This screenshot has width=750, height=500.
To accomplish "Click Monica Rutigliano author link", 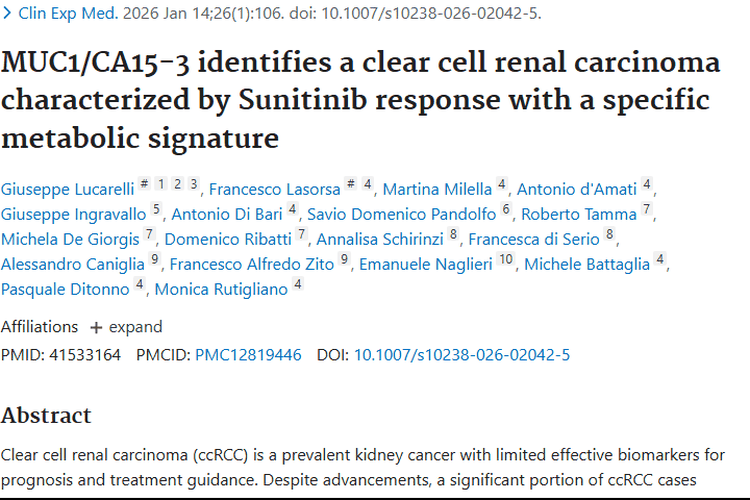I will (x=221, y=289).
